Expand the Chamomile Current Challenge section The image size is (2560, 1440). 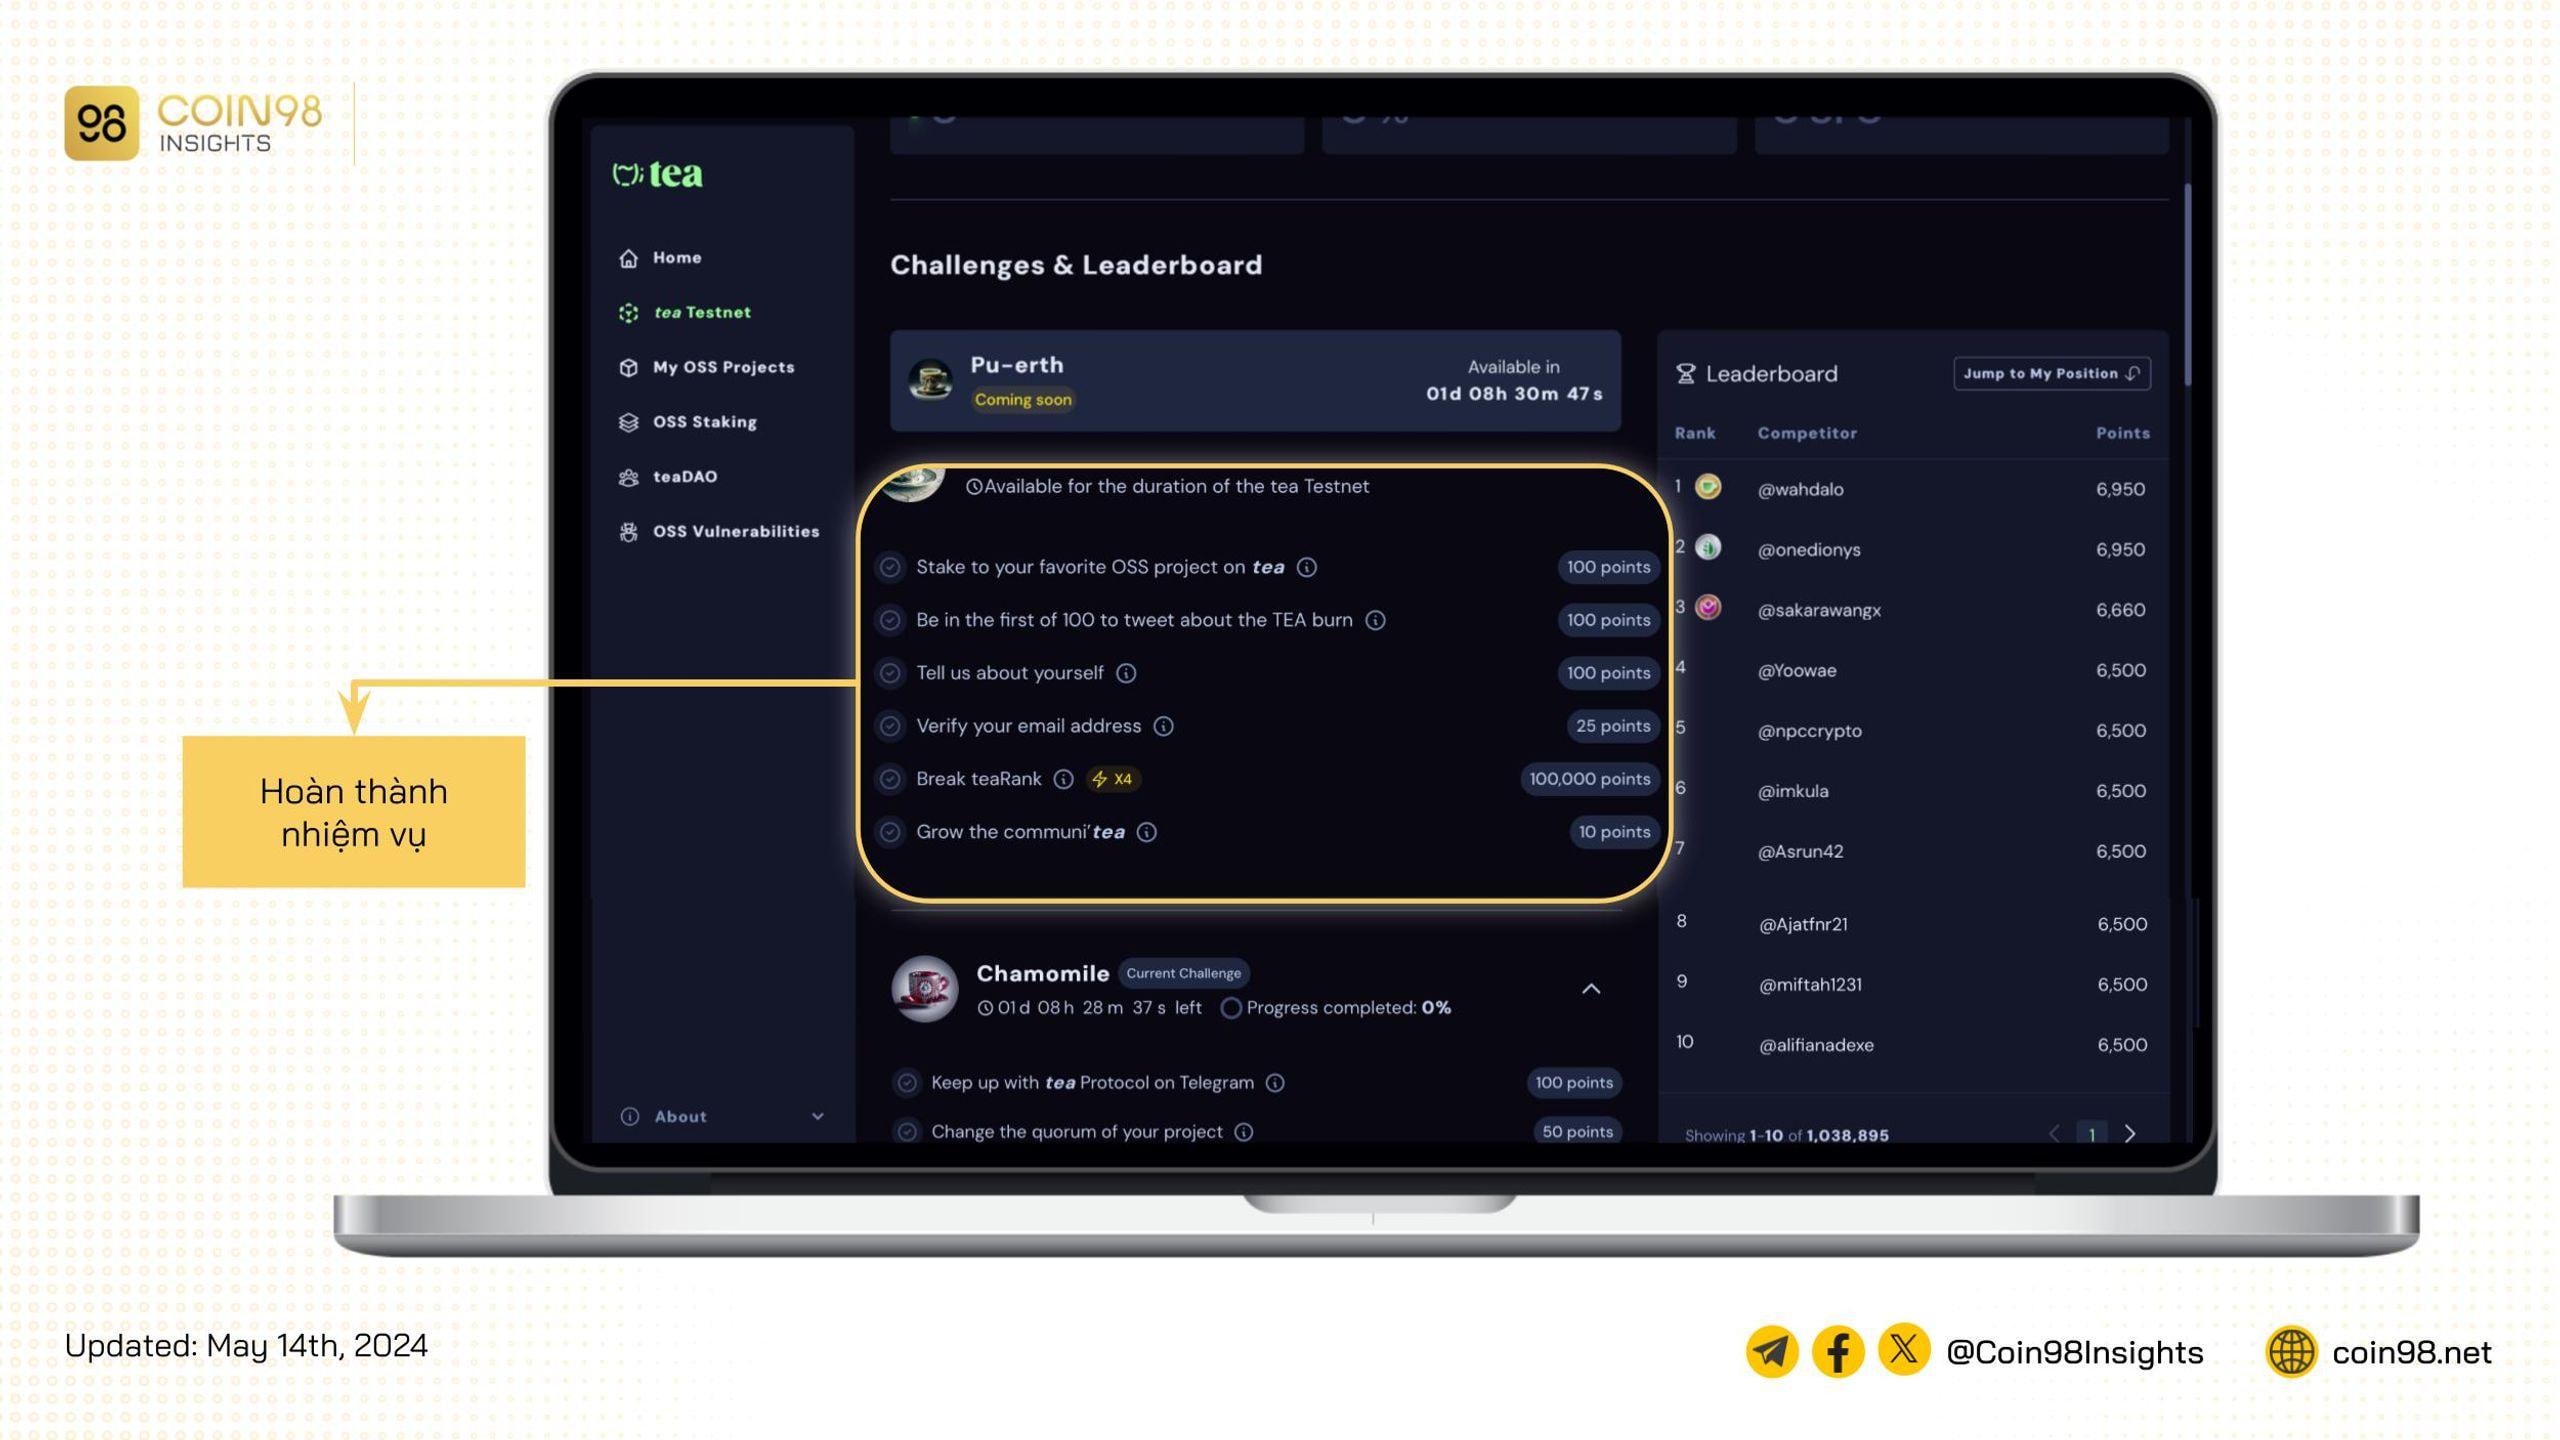pyautogui.click(x=1589, y=986)
